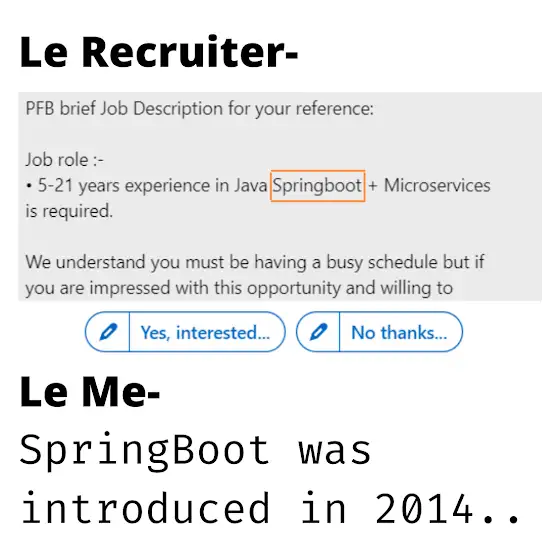Click 'PFB brief Job Description' line
The height and width of the screenshot is (560, 560).
coord(200,109)
